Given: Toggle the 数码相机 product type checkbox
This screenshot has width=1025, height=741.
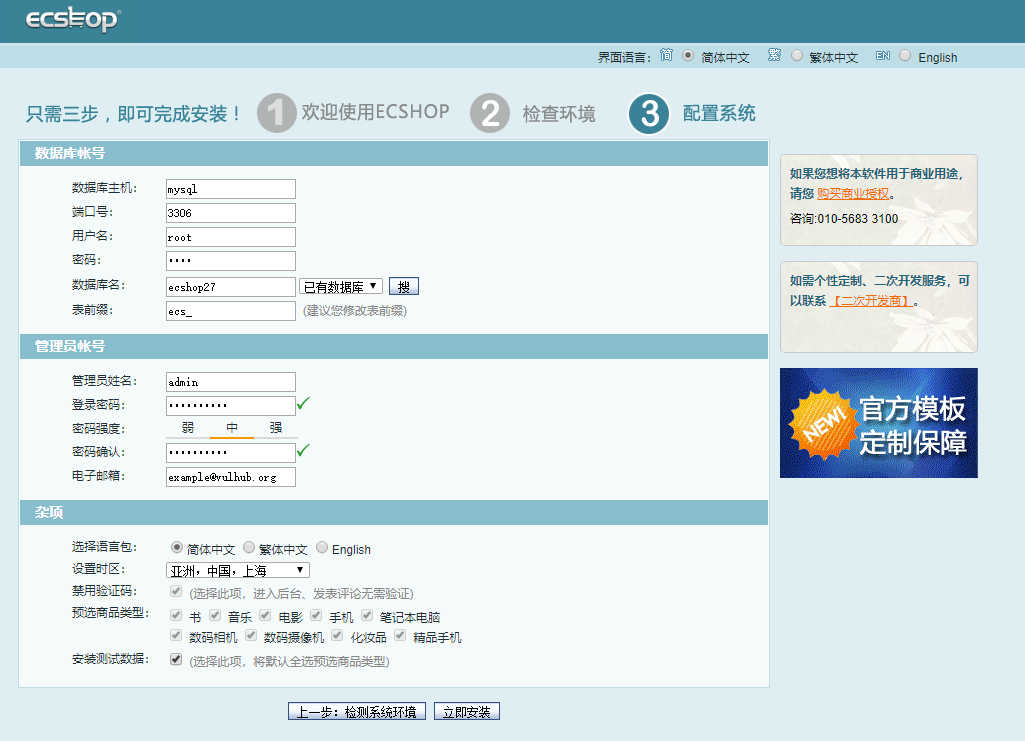Looking at the screenshot, I should pyautogui.click(x=176, y=635).
